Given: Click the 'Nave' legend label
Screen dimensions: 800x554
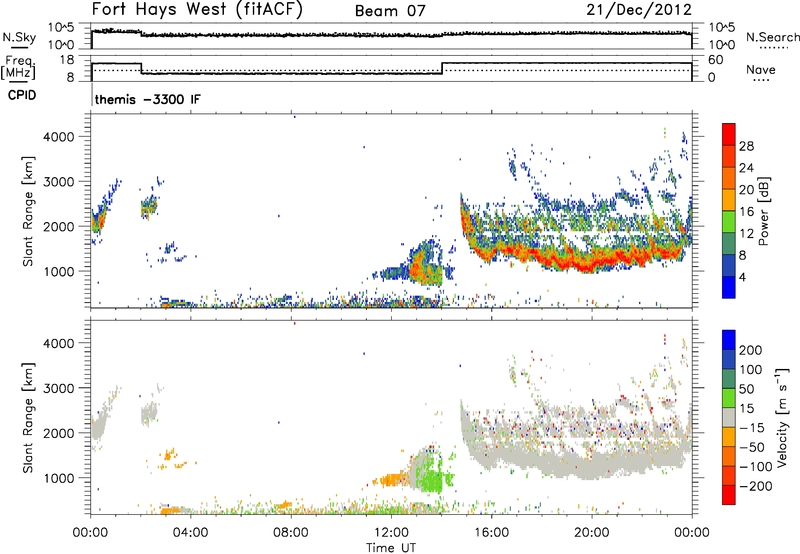Looking at the screenshot, I should coord(760,70).
